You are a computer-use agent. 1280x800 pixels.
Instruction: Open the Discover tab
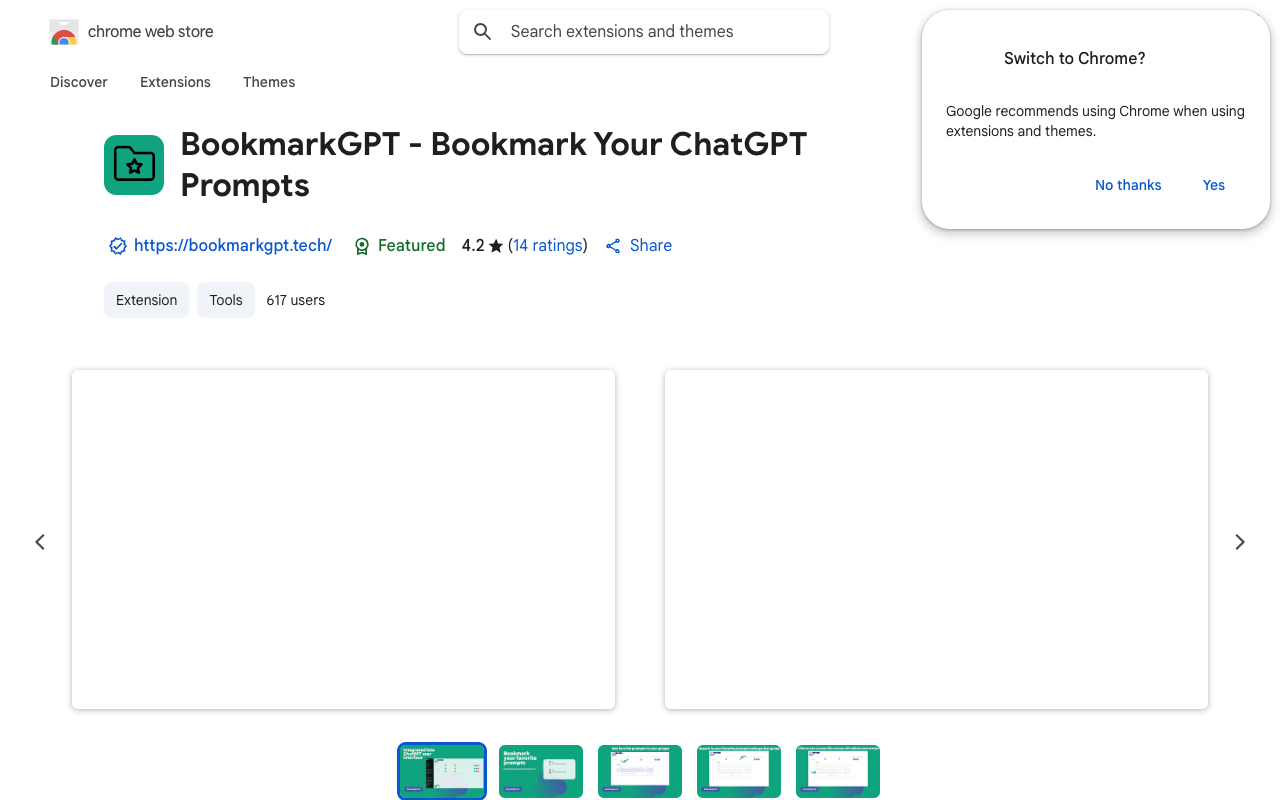tap(79, 82)
